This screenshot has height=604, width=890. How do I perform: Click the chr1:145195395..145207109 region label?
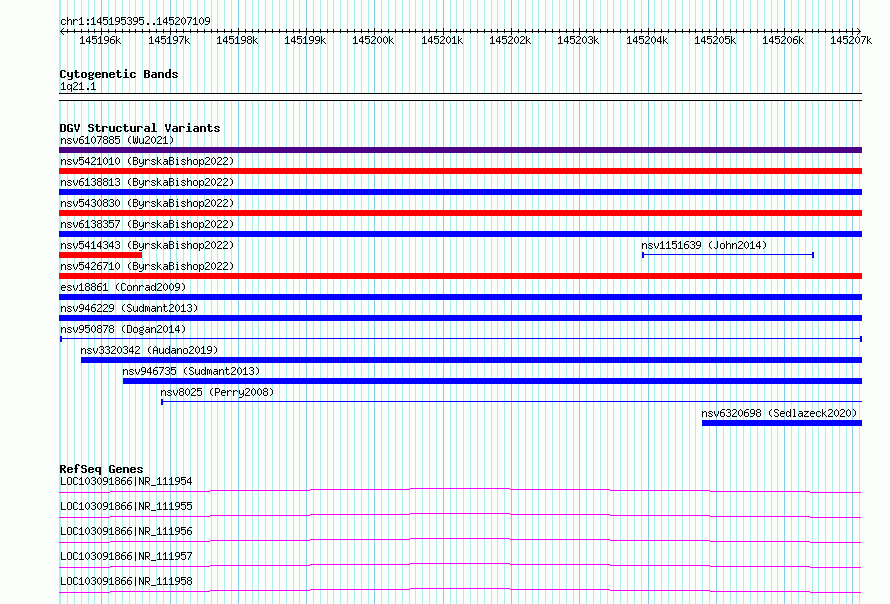(x=135, y=22)
